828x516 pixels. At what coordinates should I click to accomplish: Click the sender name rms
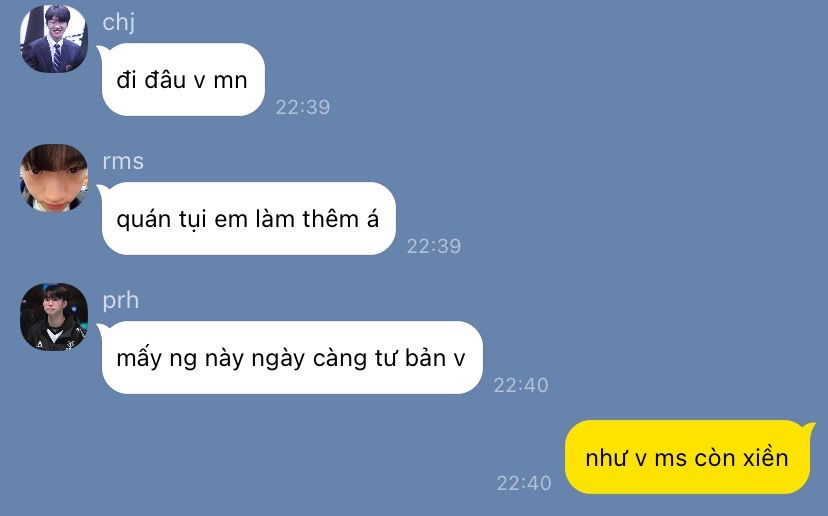pyautogui.click(x=123, y=161)
